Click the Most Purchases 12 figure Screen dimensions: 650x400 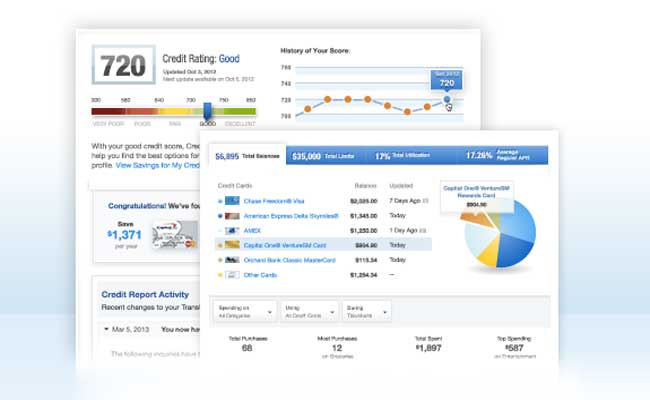click(337, 347)
